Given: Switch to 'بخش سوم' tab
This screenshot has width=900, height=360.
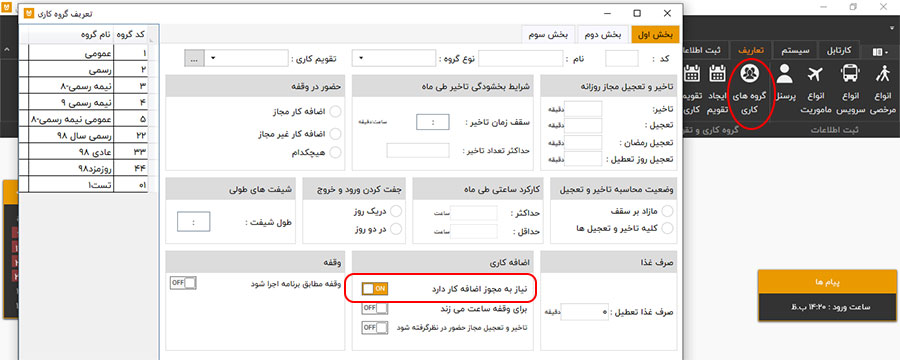Looking at the screenshot, I should pos(548,34).
